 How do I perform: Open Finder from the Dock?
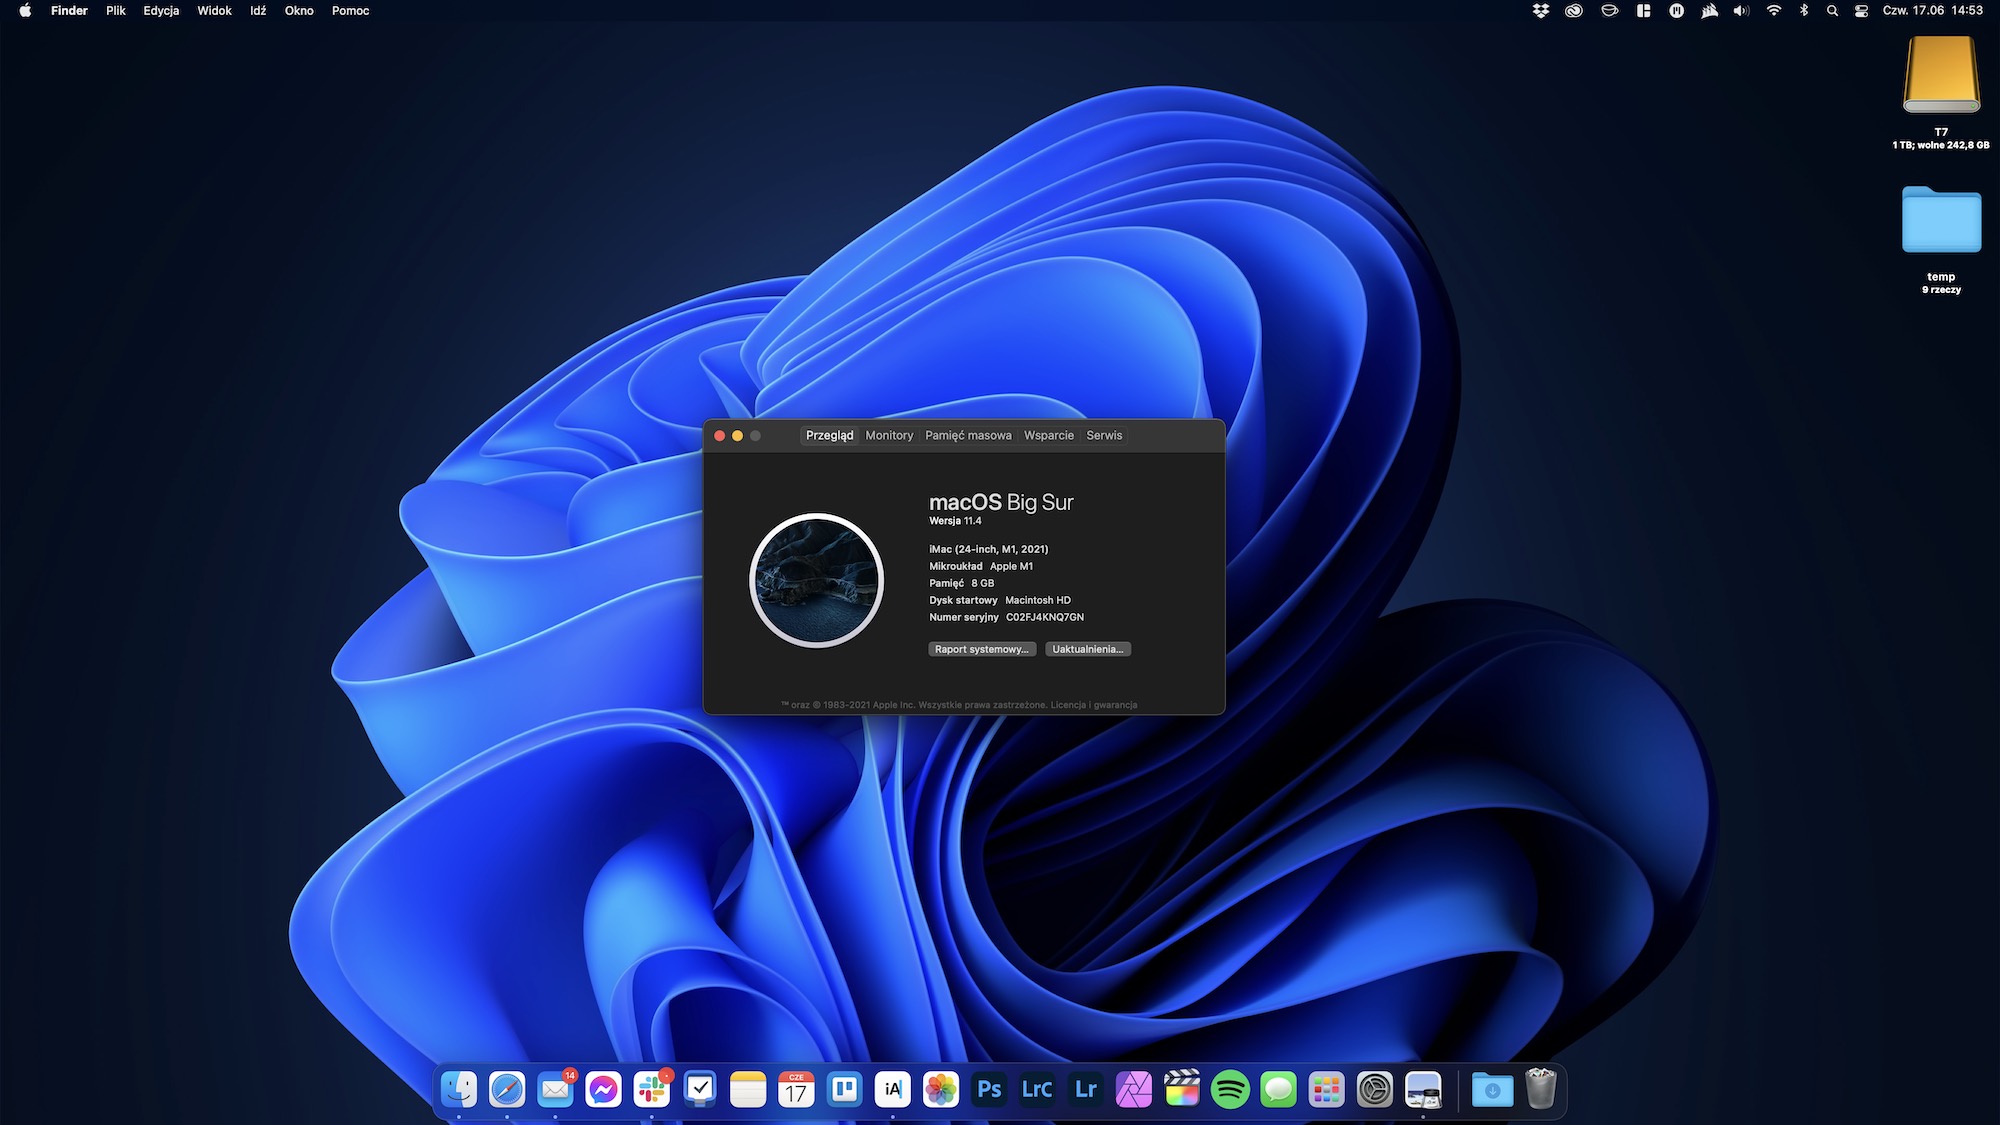[x=459, y=1089]
